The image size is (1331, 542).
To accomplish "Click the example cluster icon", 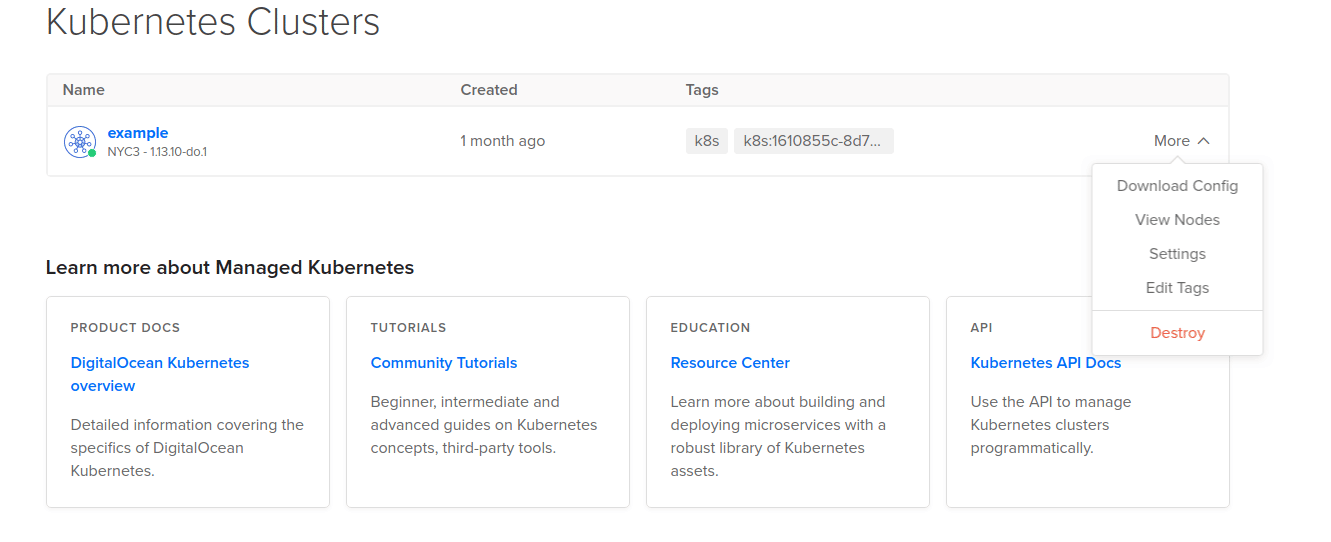I will point(80,142).
